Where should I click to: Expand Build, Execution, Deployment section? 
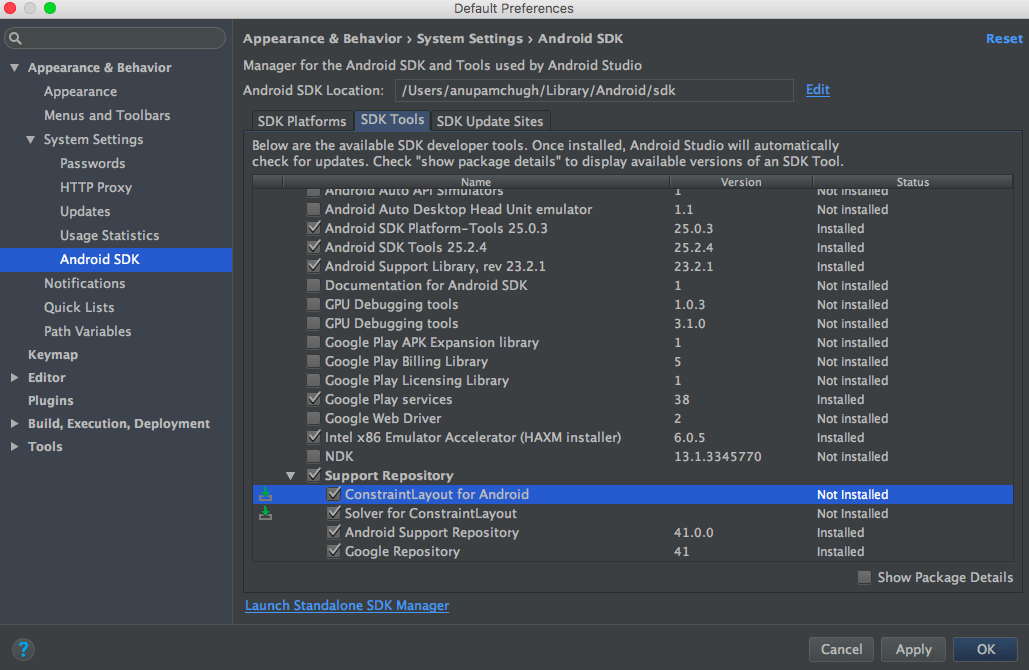14,424
